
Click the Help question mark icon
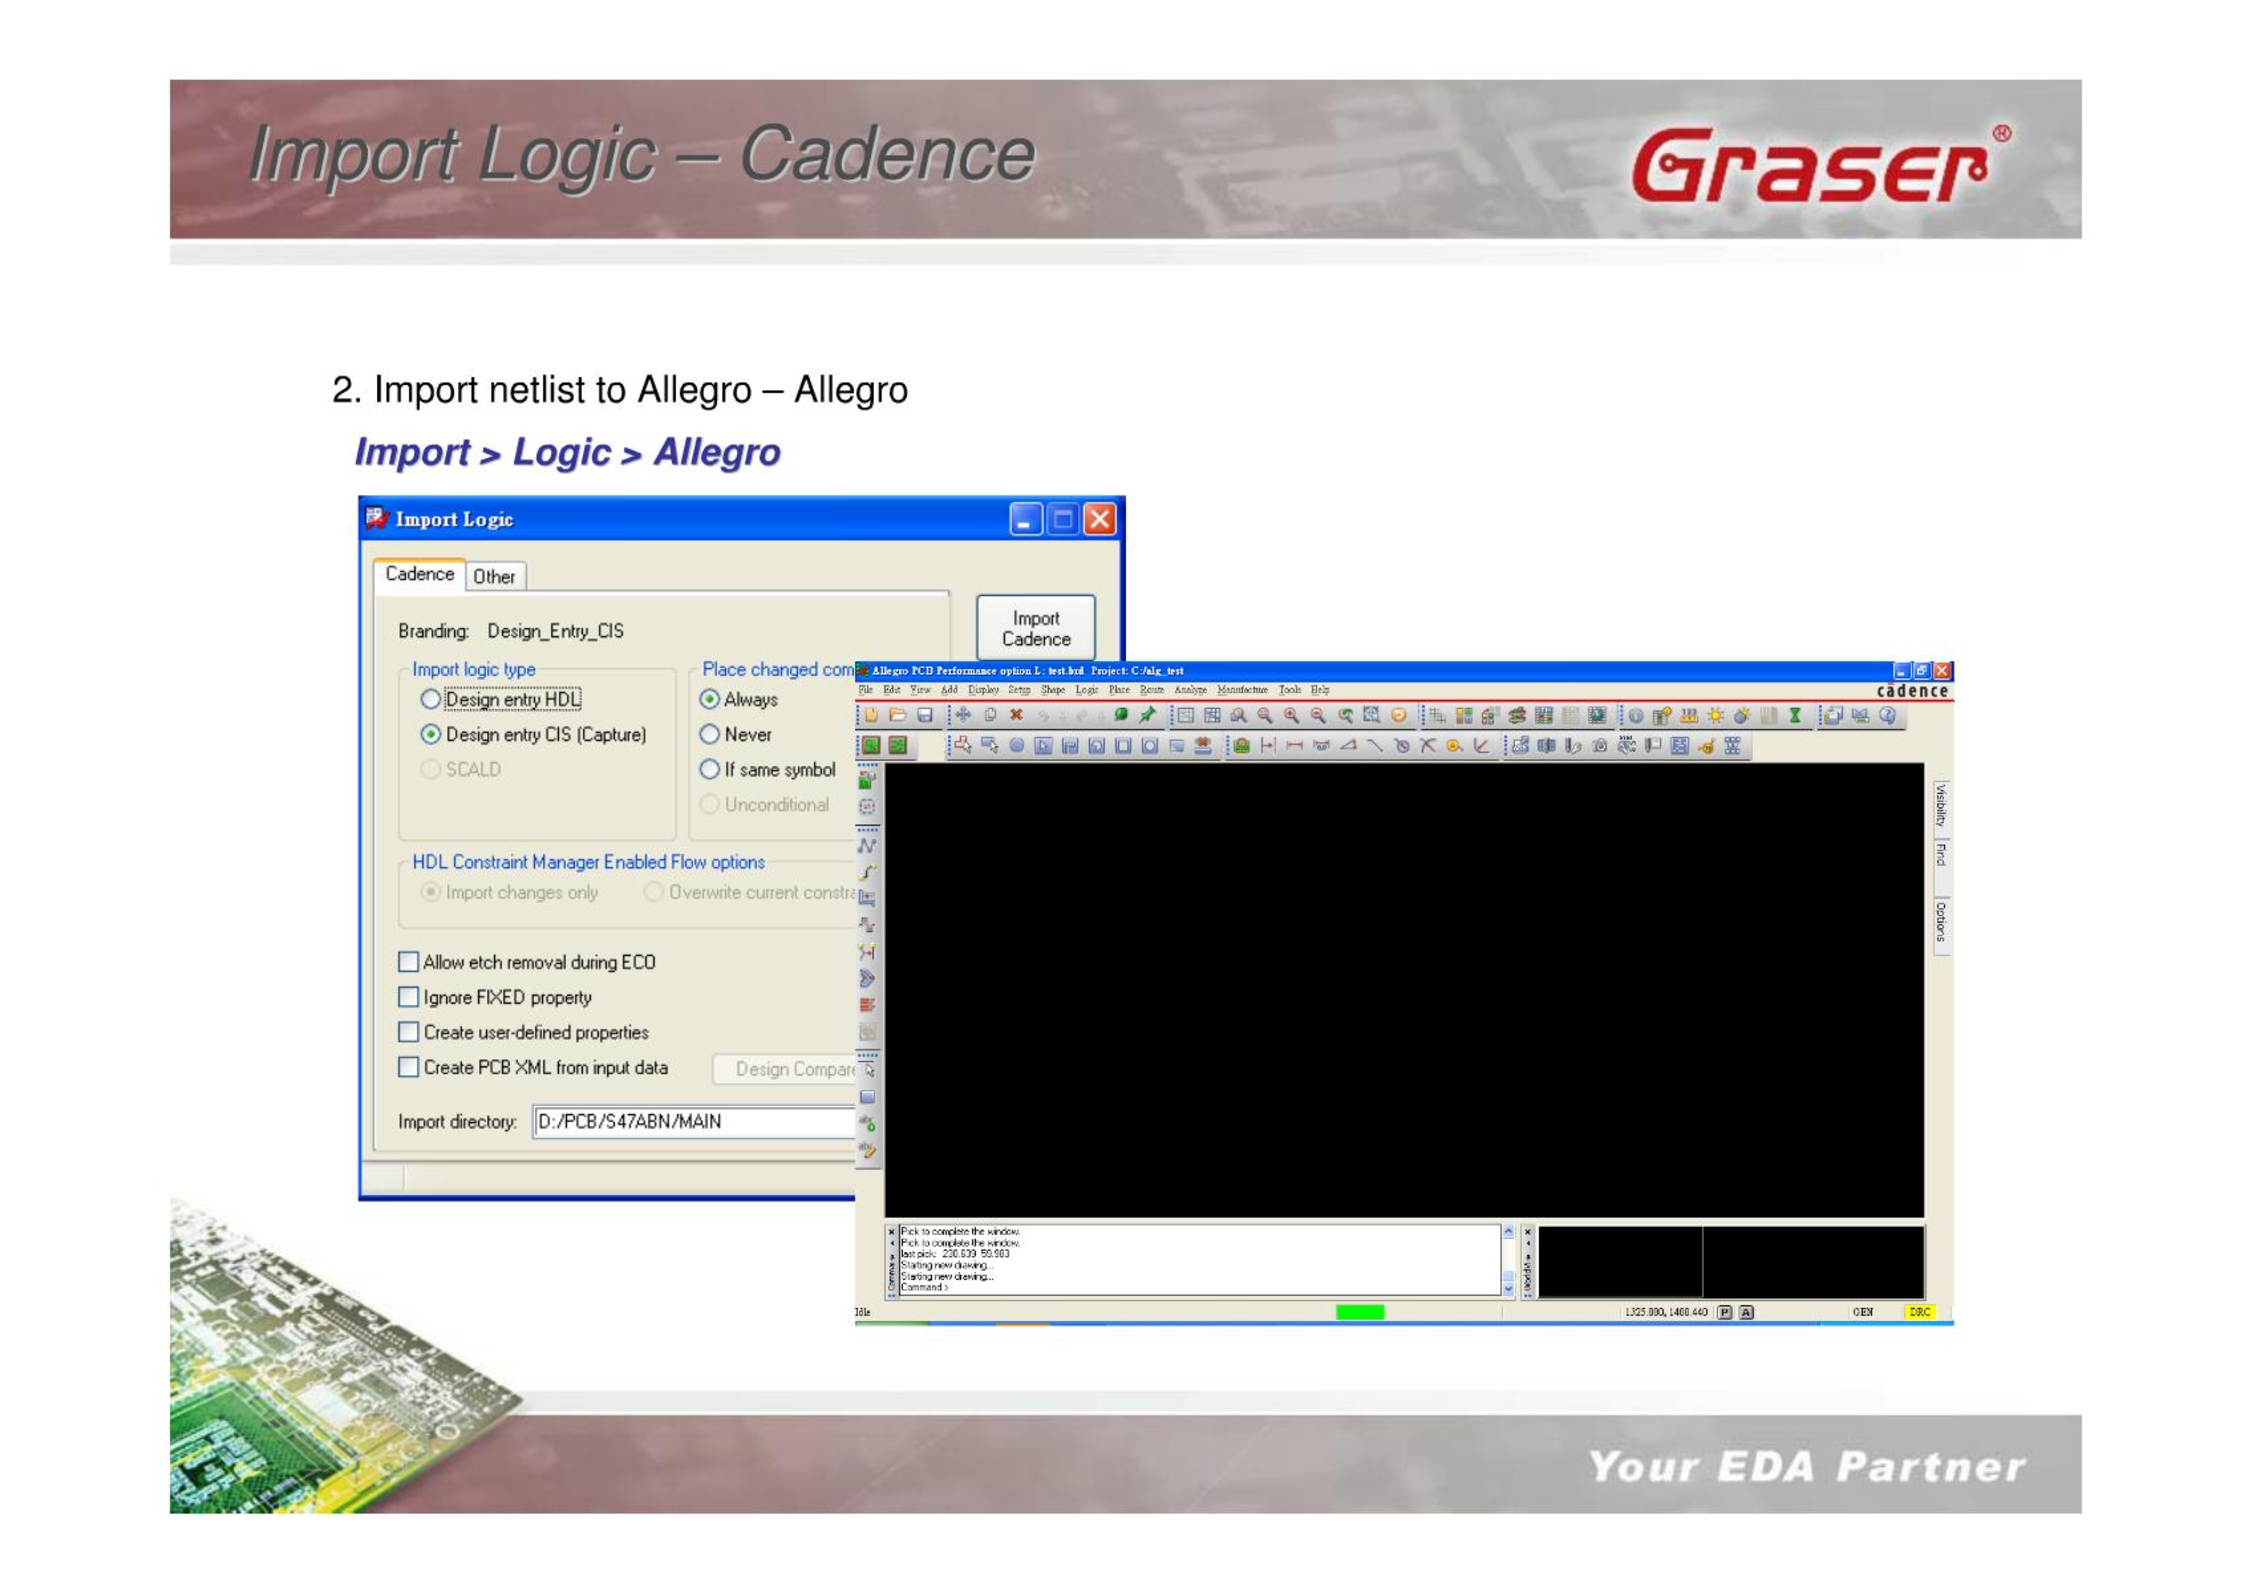pos(1887,716)
